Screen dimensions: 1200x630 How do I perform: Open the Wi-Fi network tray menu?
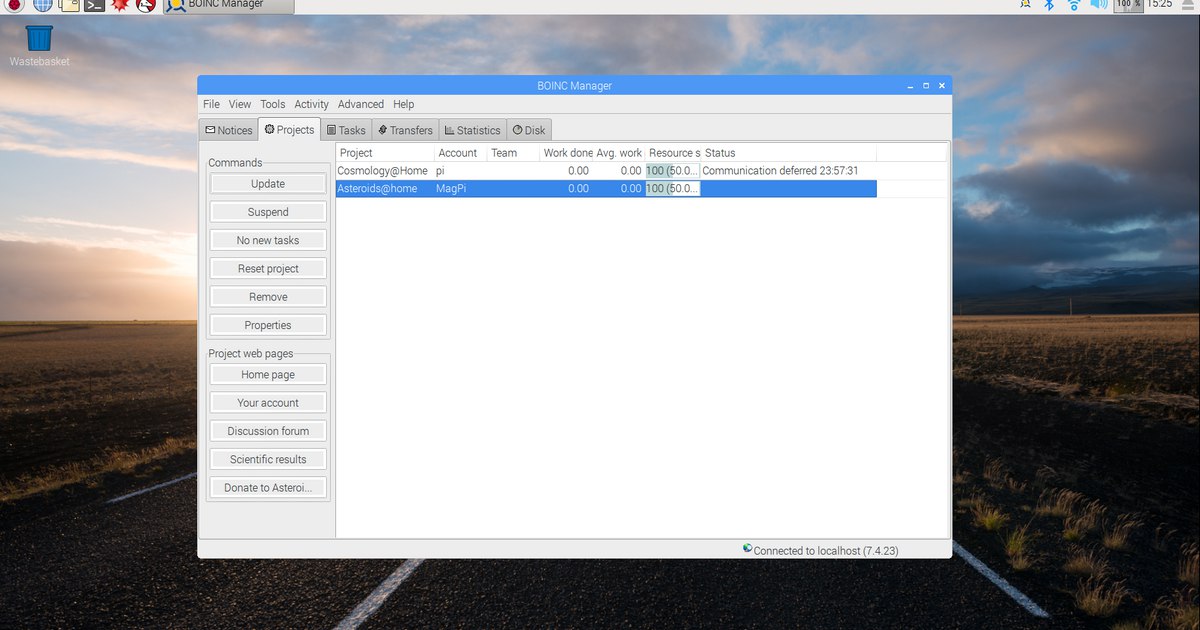click(1075, 4)
